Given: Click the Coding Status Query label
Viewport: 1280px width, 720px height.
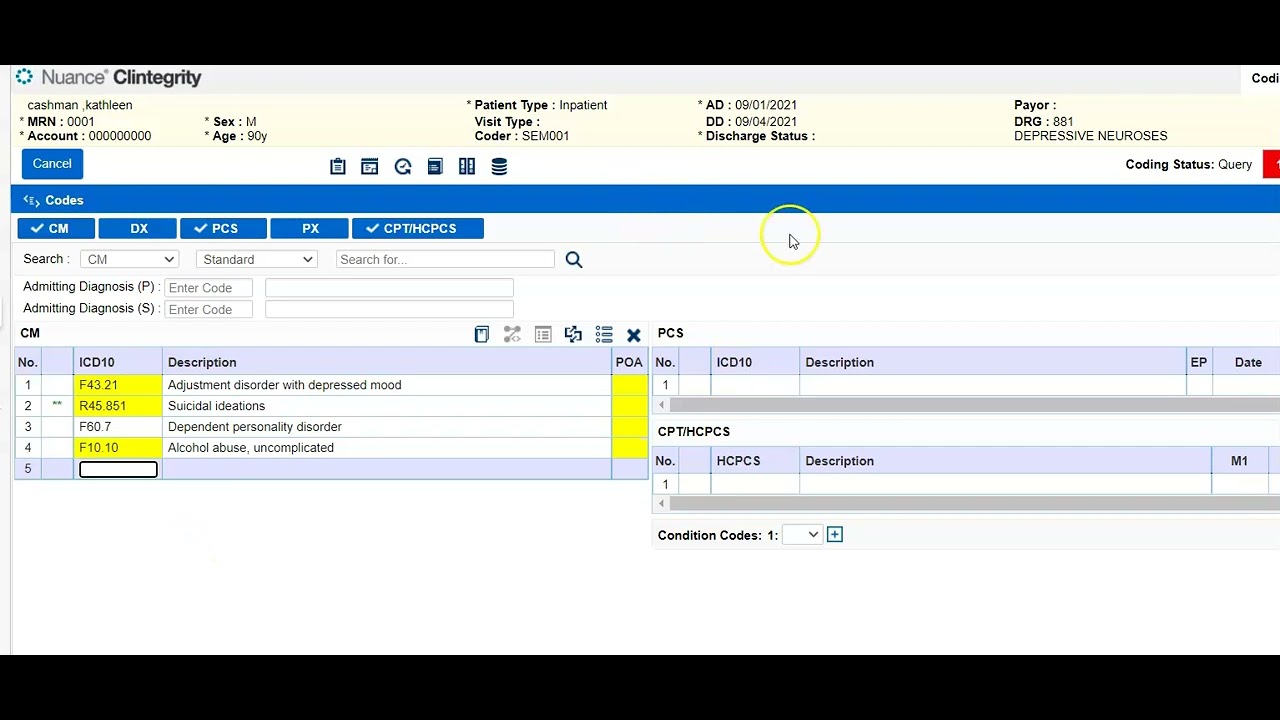Looking at the screenshot, I should (1188, 165).
